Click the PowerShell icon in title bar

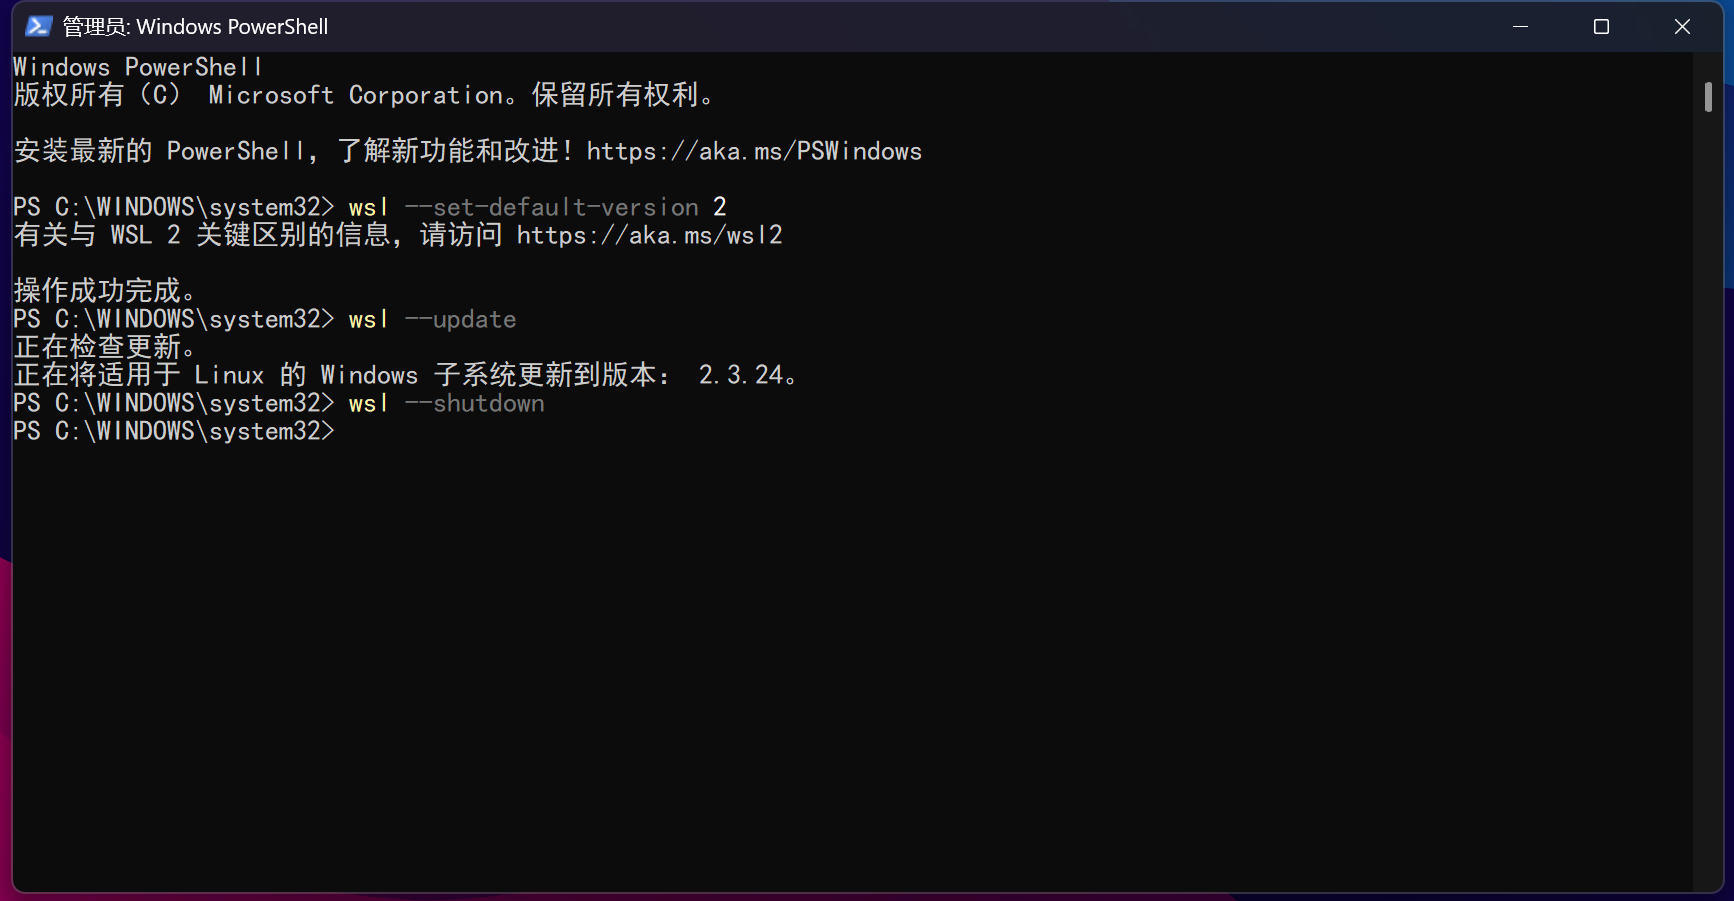pos(38,26)
